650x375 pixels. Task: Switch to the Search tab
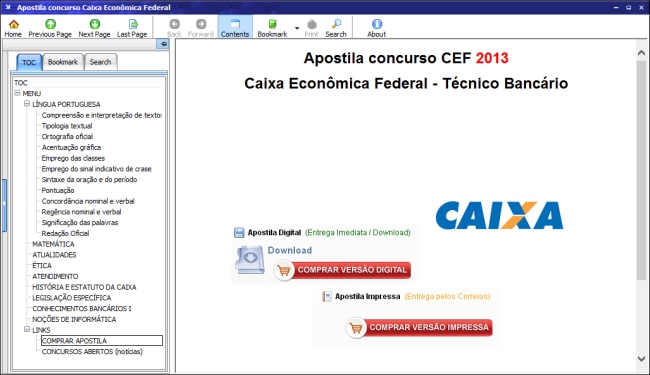coord(100,62)
